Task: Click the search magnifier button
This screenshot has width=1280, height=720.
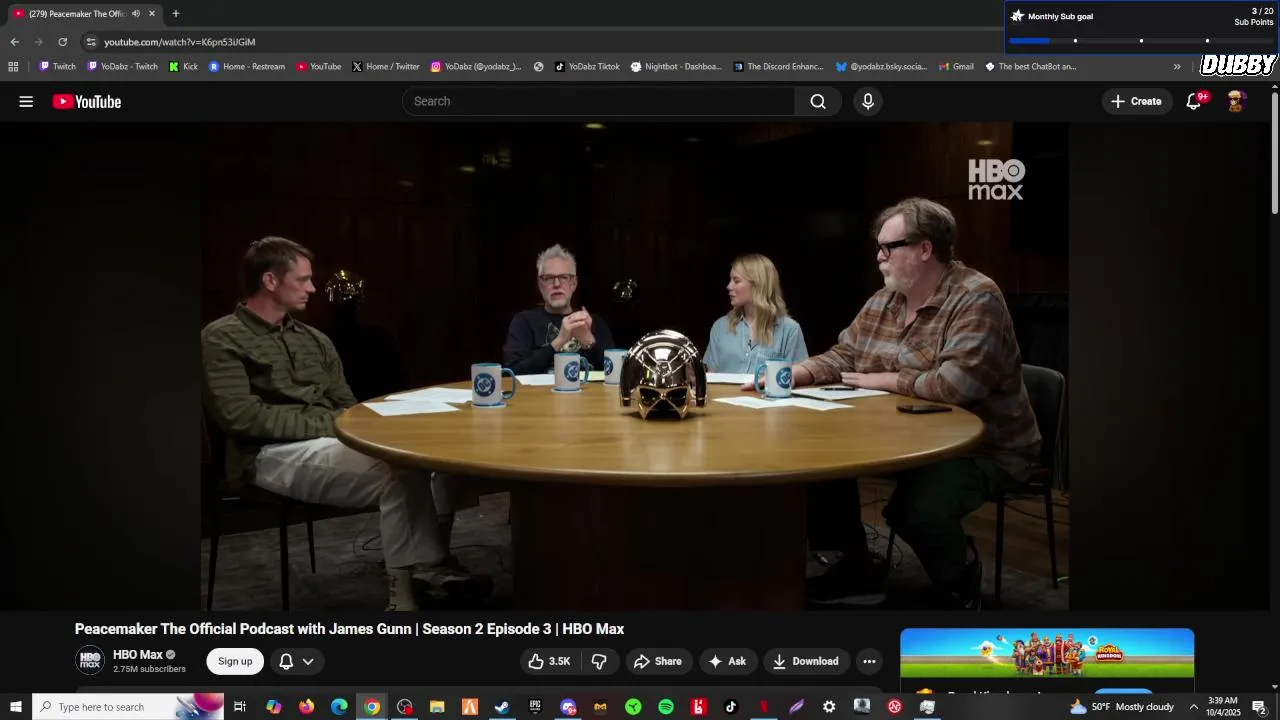Action: (818, 101)
